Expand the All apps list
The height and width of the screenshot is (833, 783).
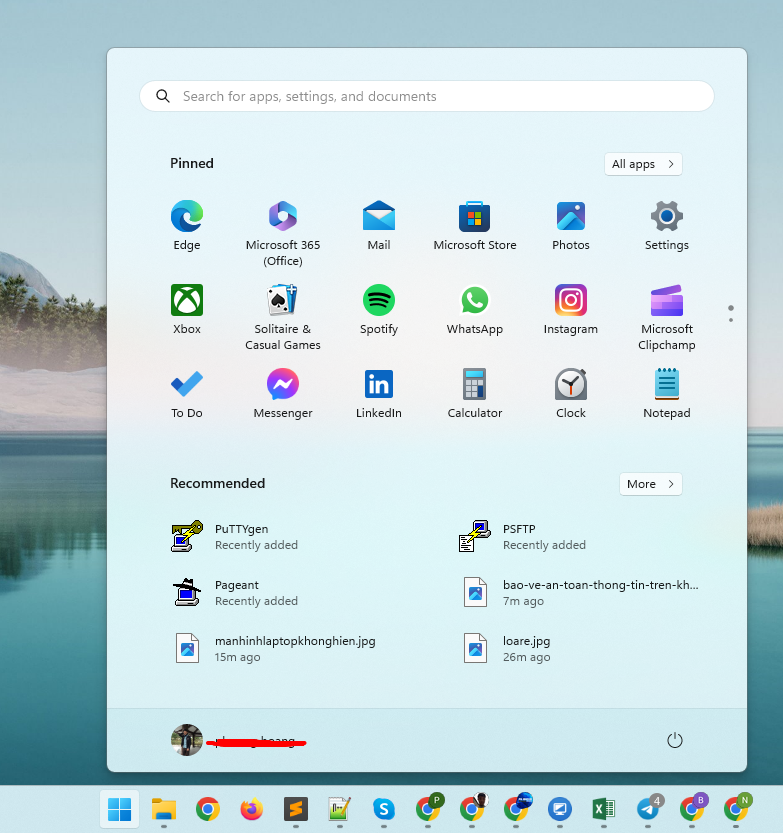pos(643,164)
